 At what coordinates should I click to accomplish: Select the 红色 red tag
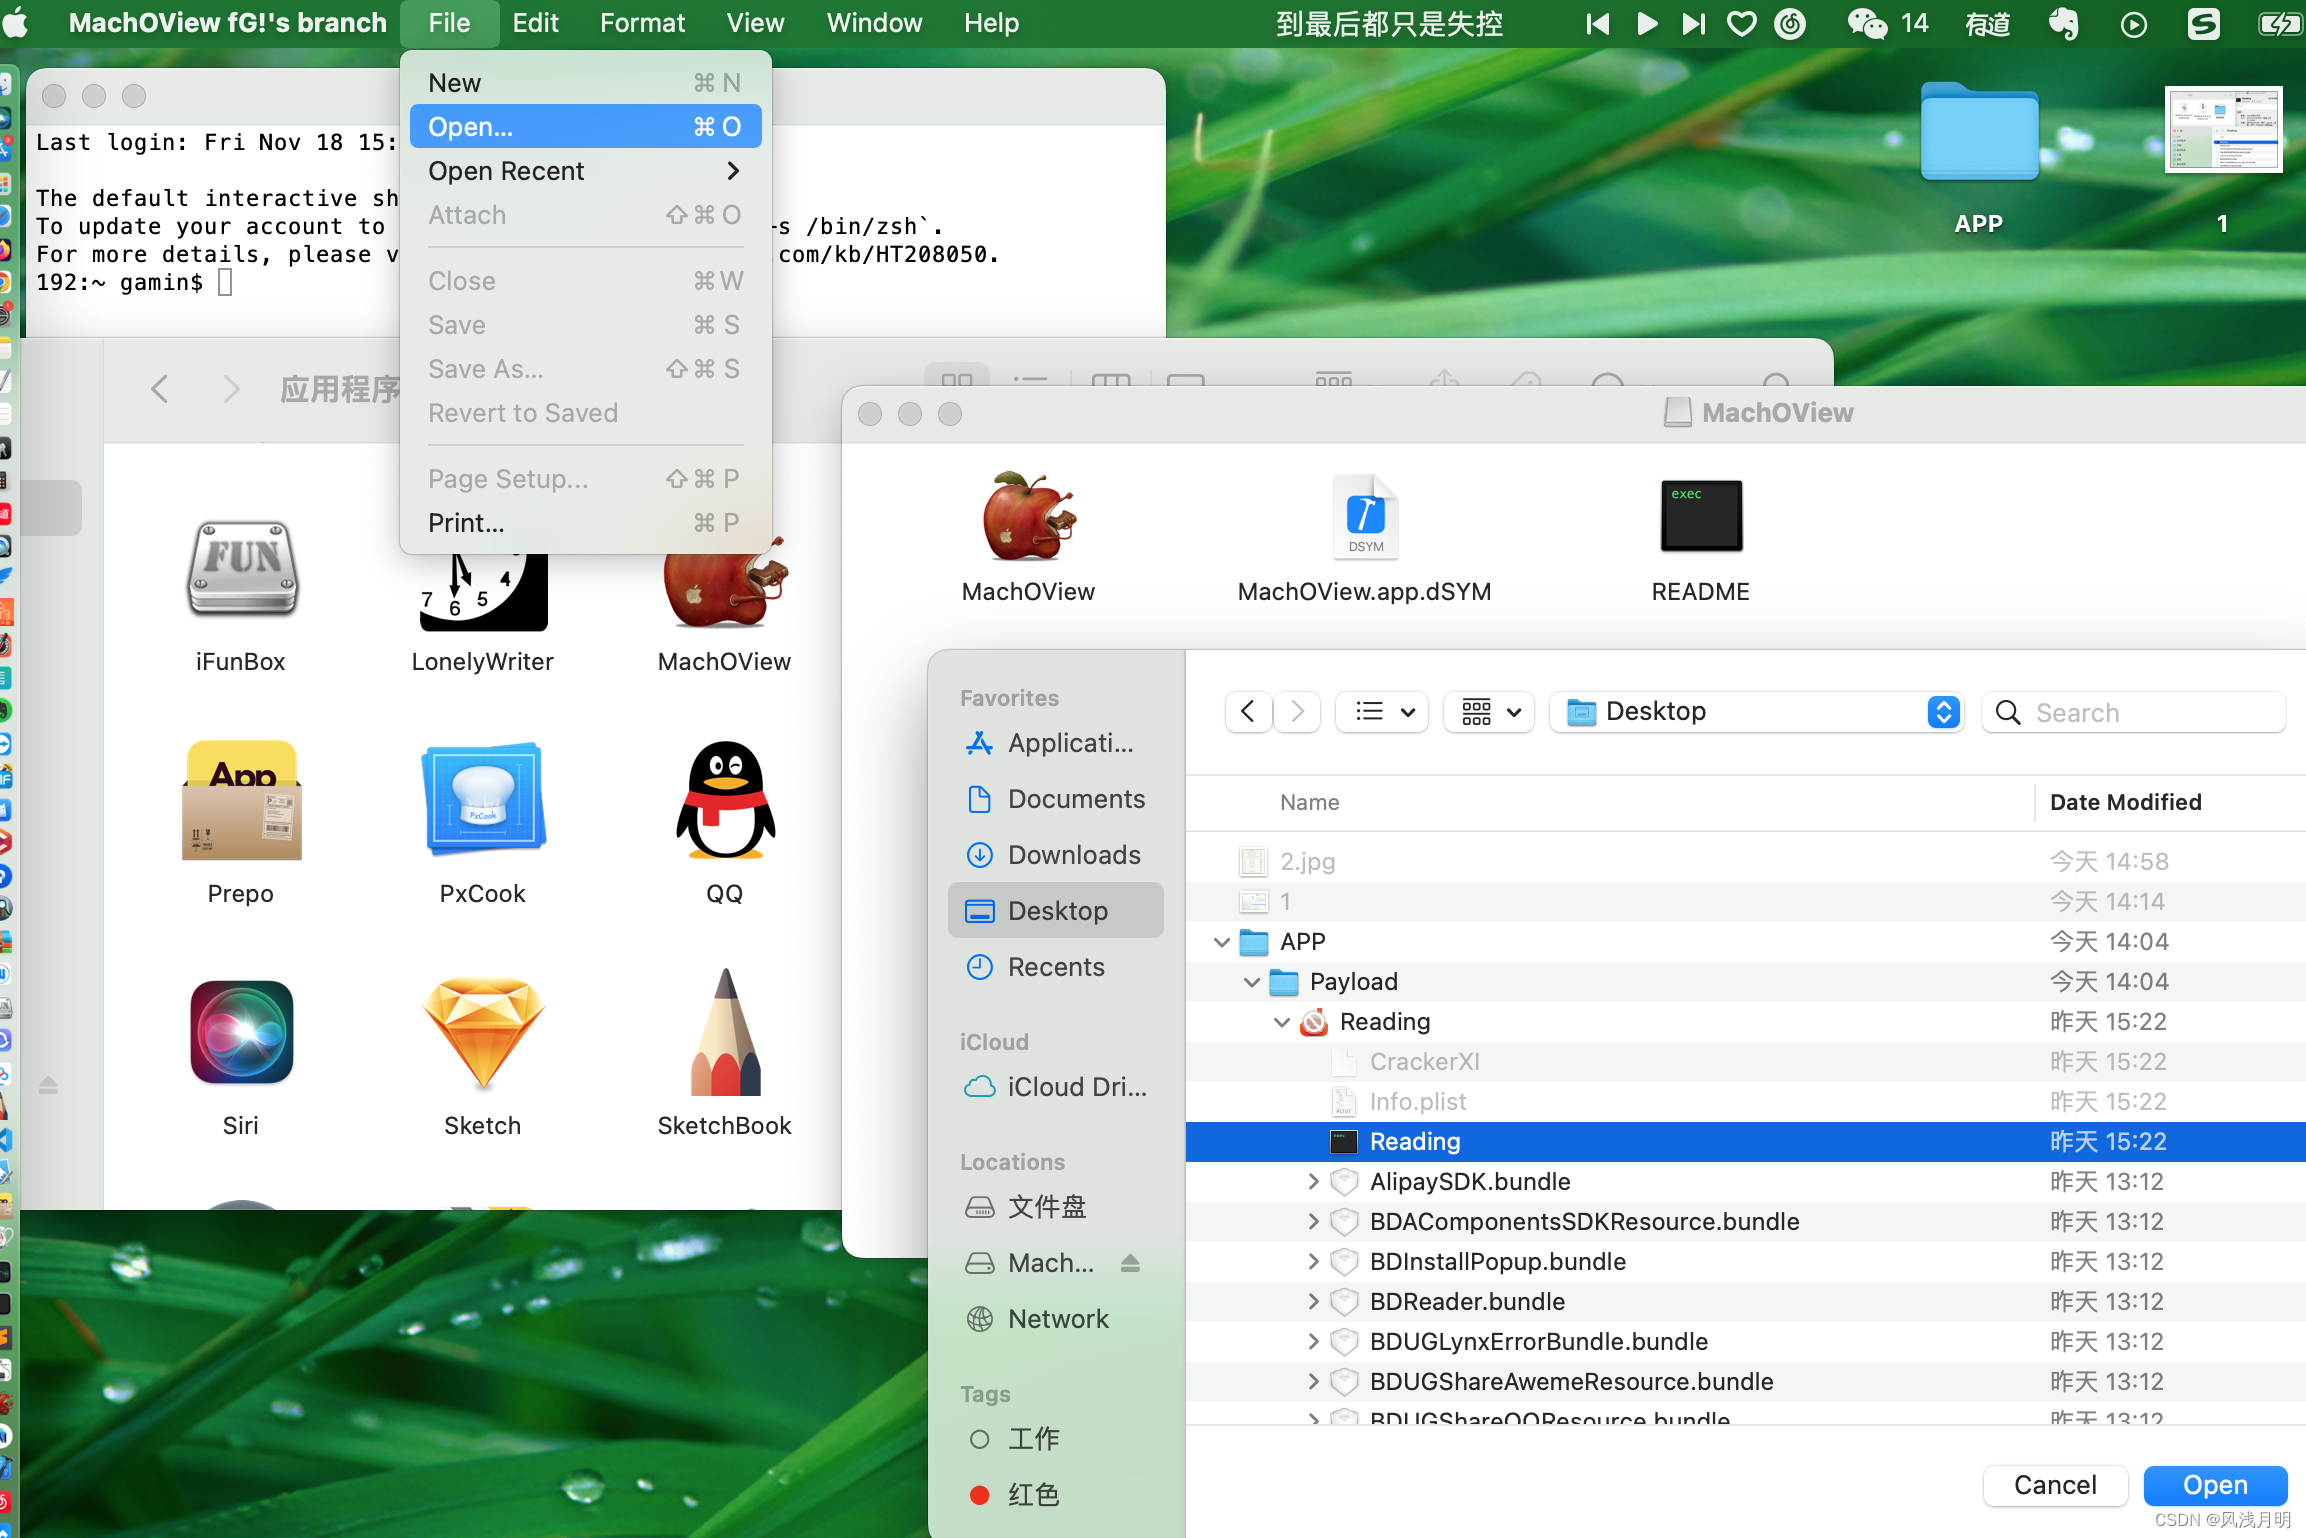[x=1055, y=1495]
